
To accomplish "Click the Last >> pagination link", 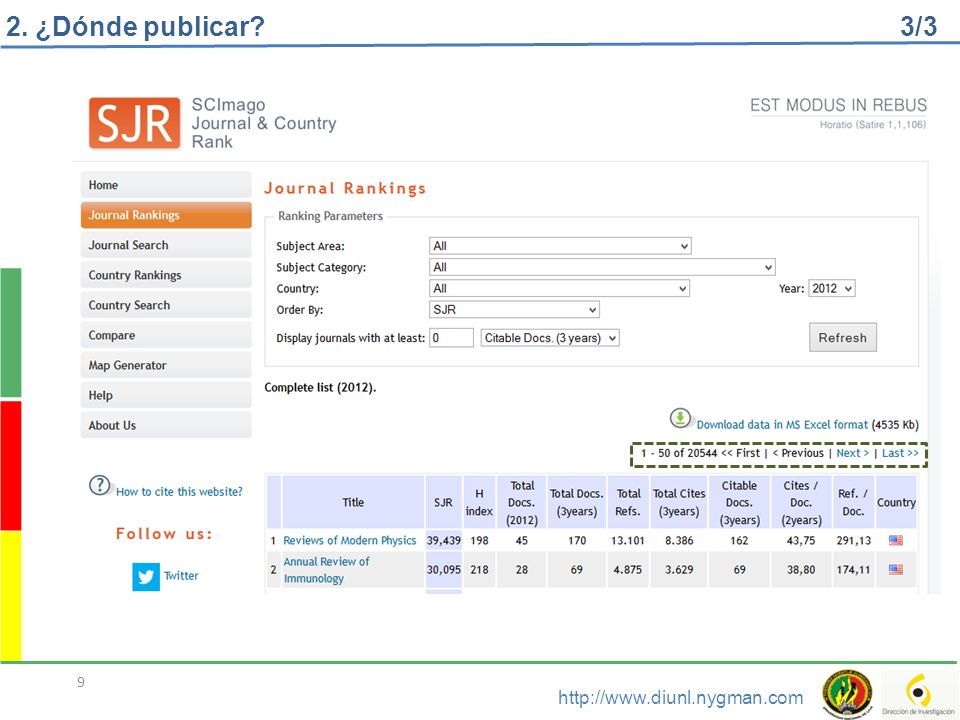I will [900, 453].
